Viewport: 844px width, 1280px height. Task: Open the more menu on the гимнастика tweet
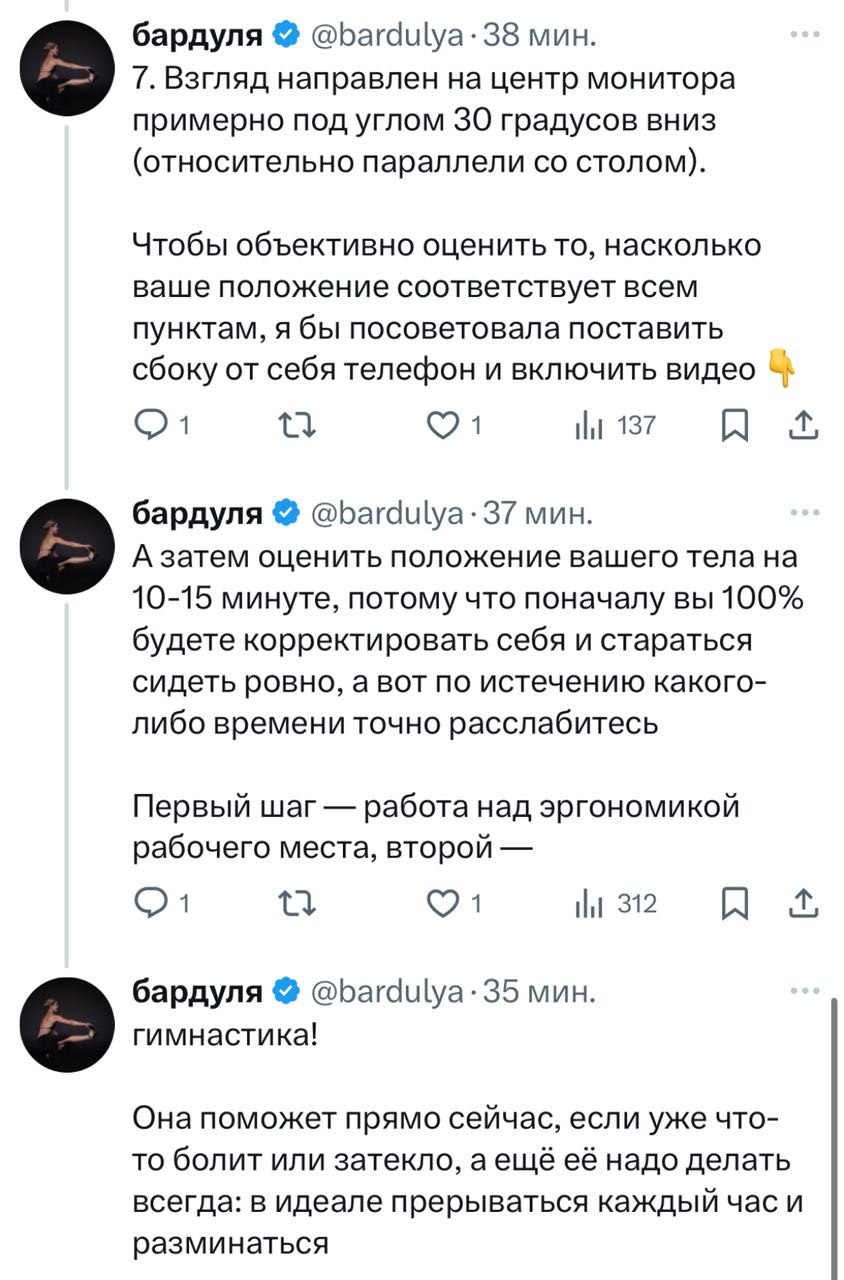804,991
